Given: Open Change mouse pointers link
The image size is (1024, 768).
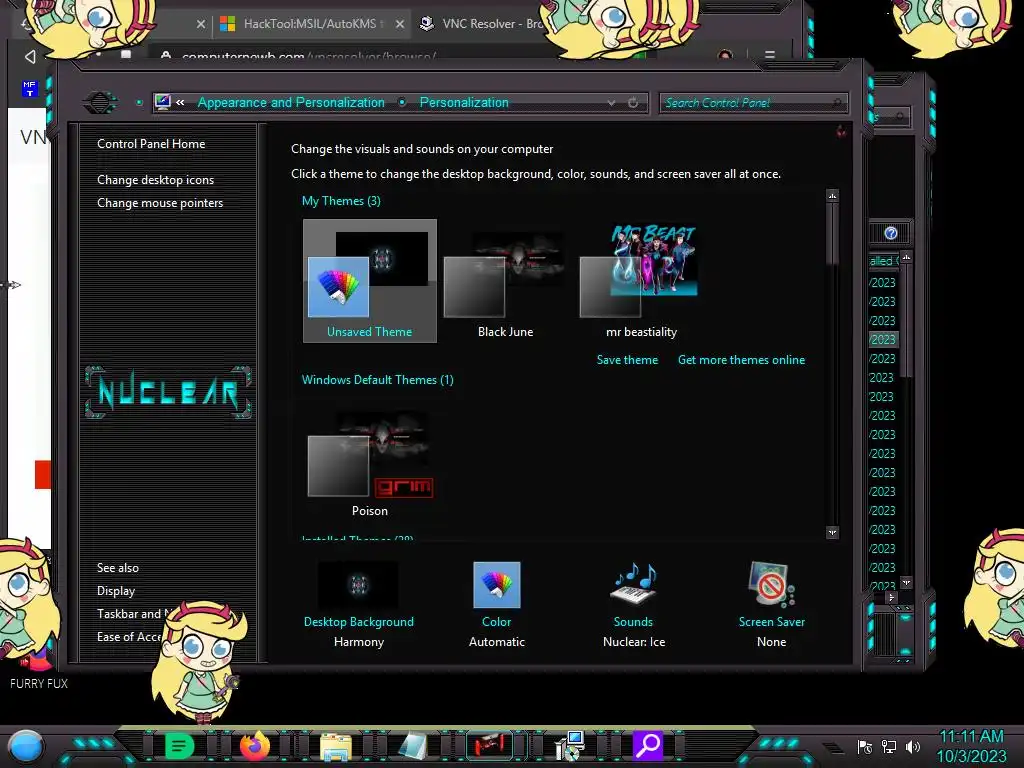Looking at the screenshot, I should (160, 202).
